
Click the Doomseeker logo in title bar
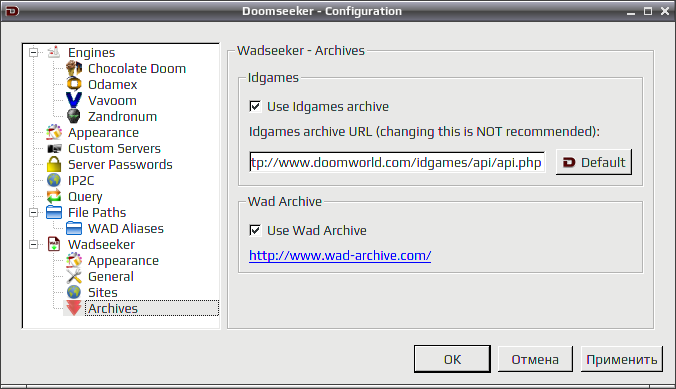pos(12,11)
